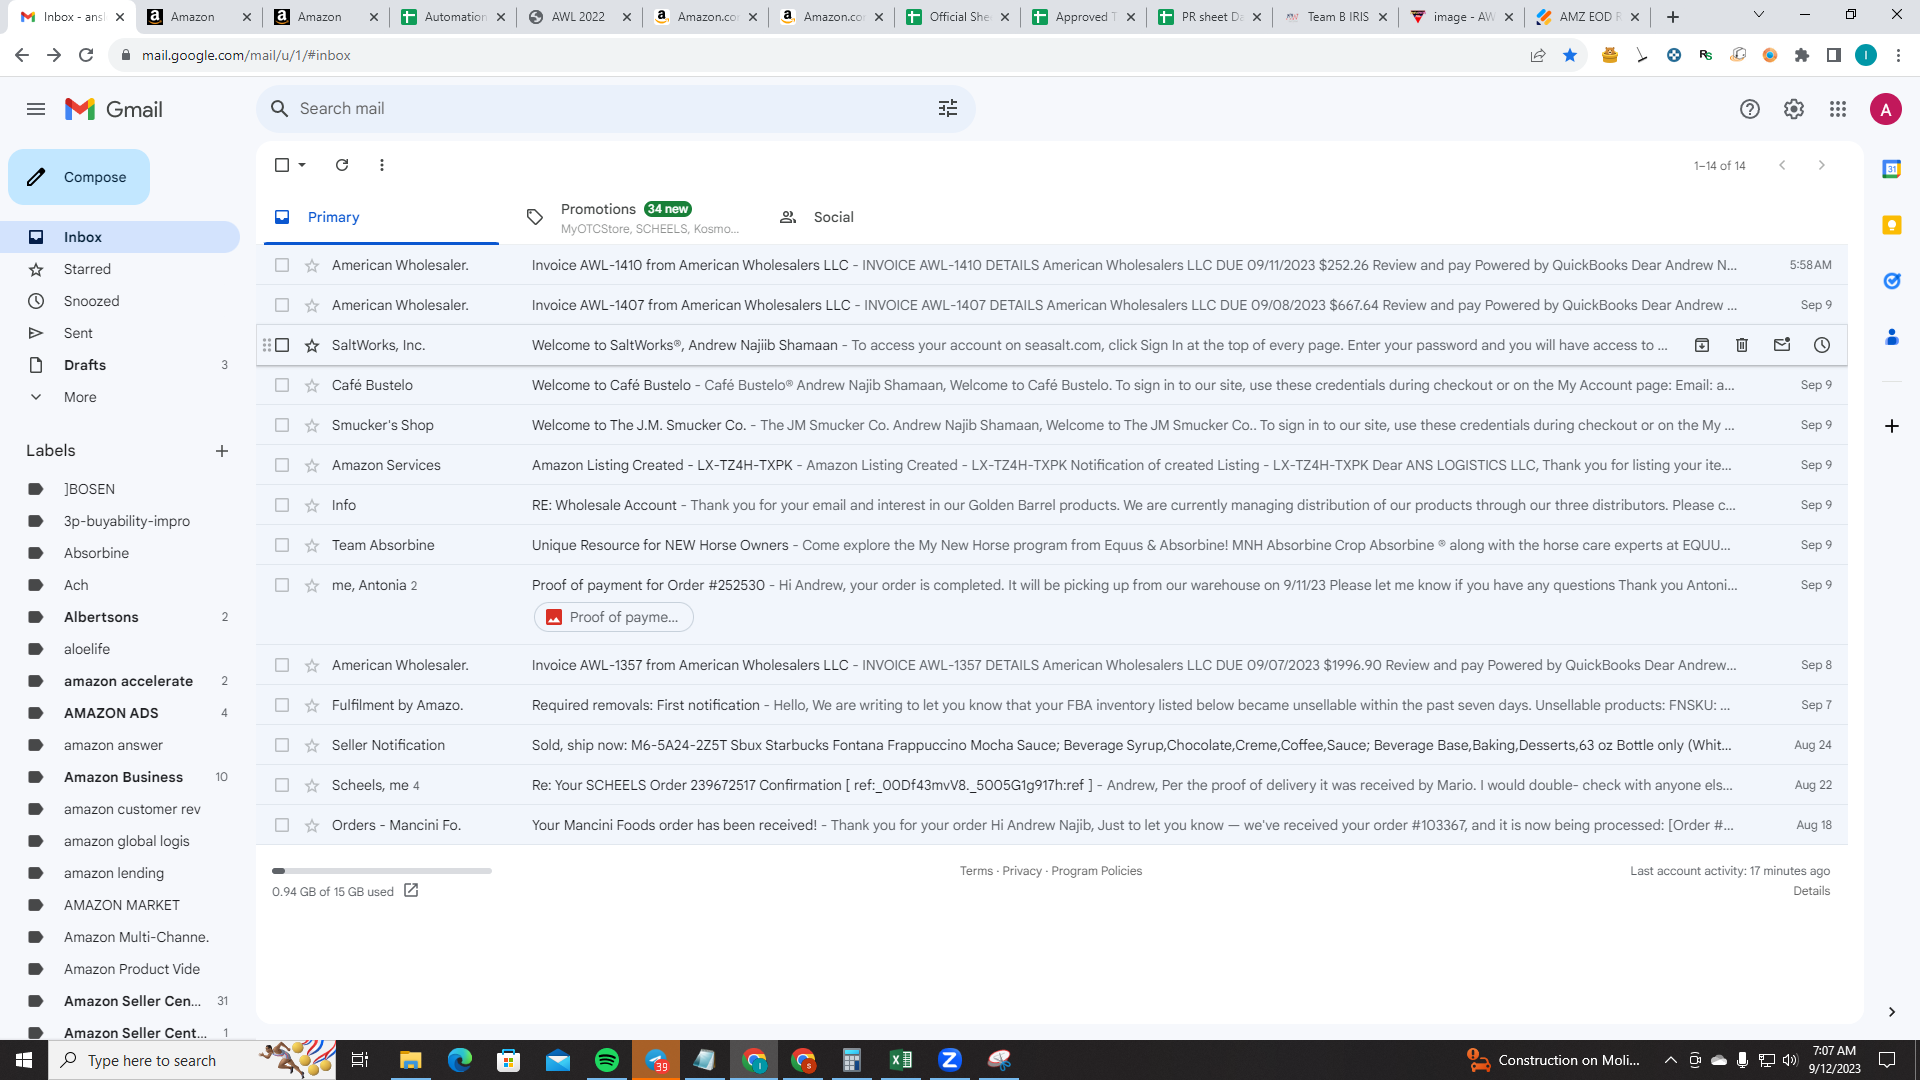Open Google apps grid

tap(1838, 109)
